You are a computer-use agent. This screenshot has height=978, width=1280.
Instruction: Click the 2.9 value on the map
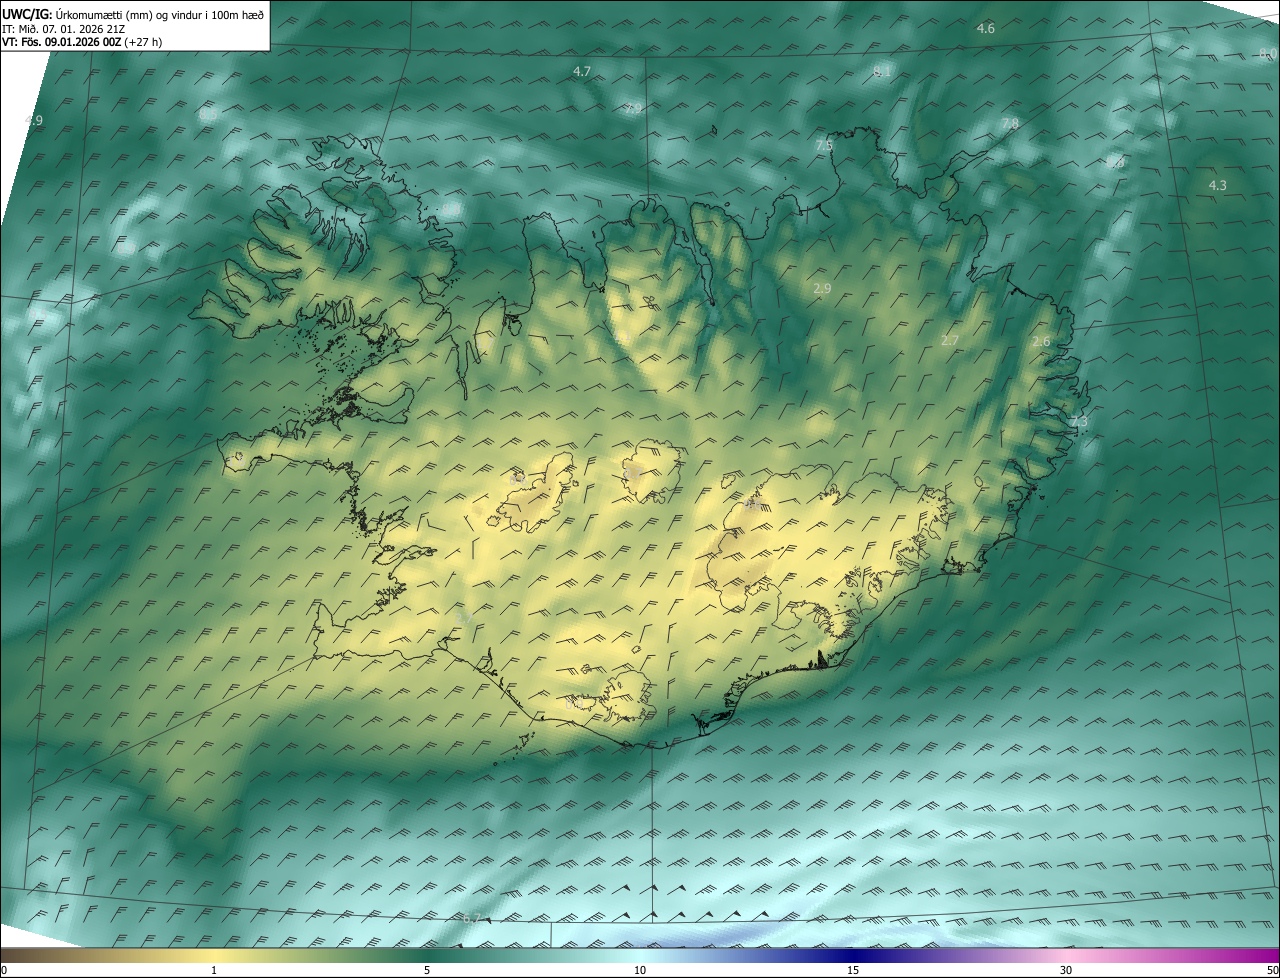point(822,288)
